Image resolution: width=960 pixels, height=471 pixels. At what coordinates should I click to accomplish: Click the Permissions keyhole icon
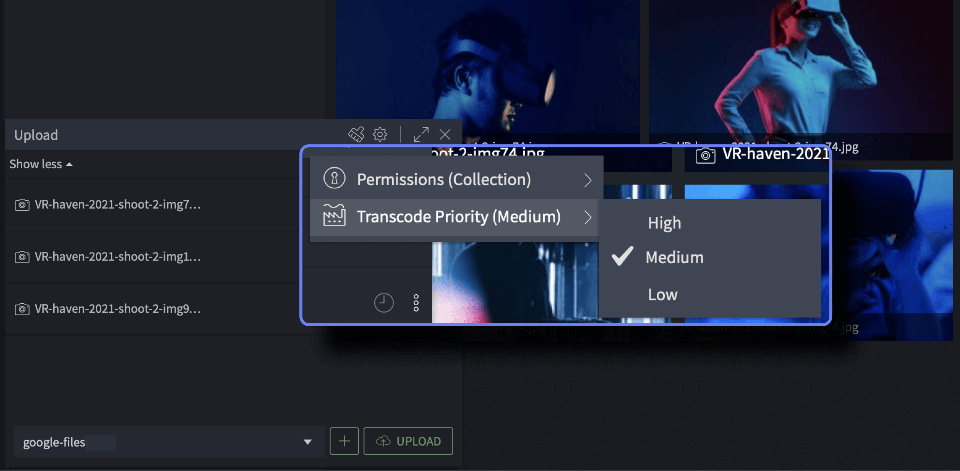334,179
